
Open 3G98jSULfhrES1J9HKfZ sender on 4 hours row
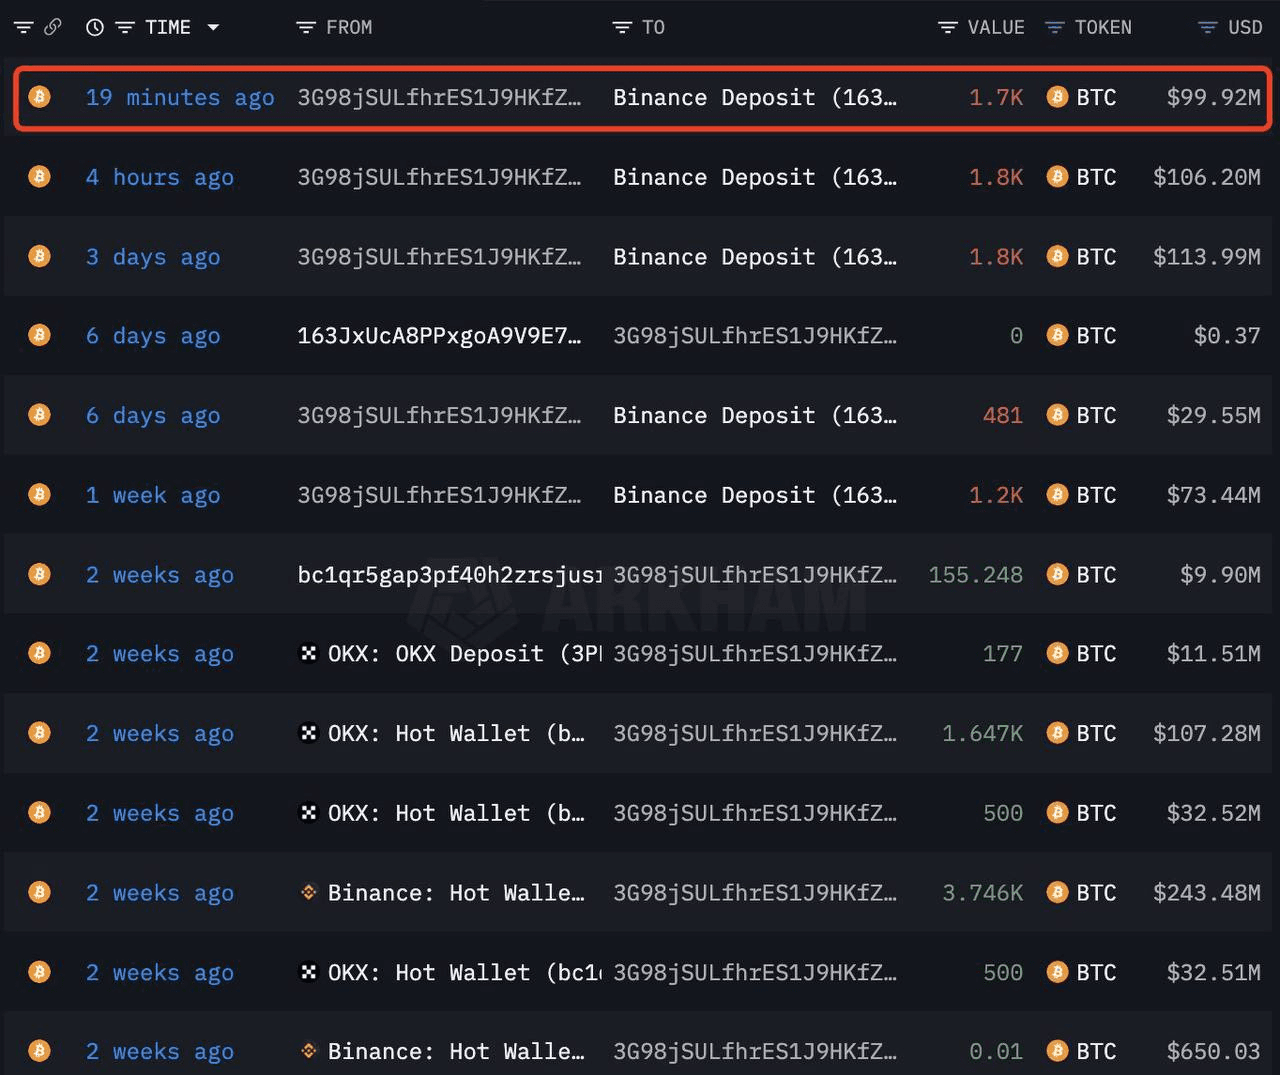(439, 178)
